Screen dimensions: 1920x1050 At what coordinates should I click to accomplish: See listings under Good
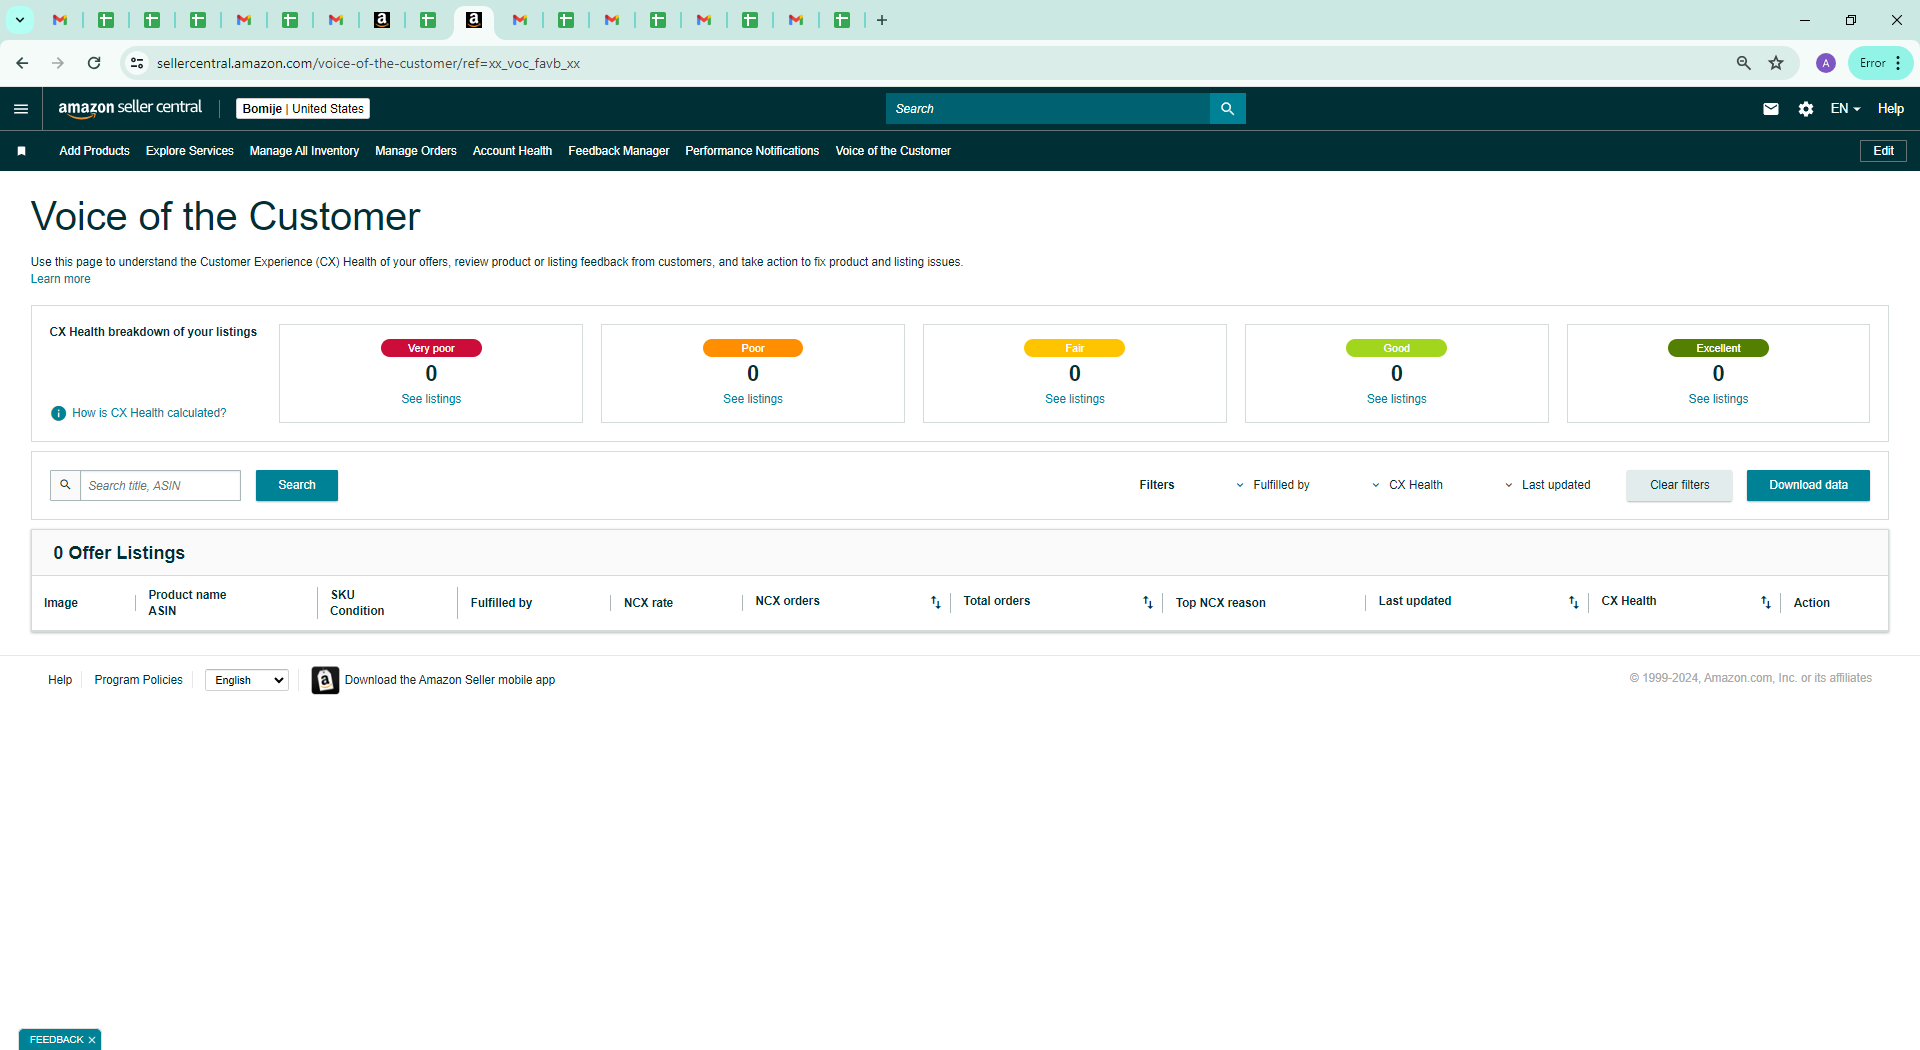click(x=1397, y=399)
